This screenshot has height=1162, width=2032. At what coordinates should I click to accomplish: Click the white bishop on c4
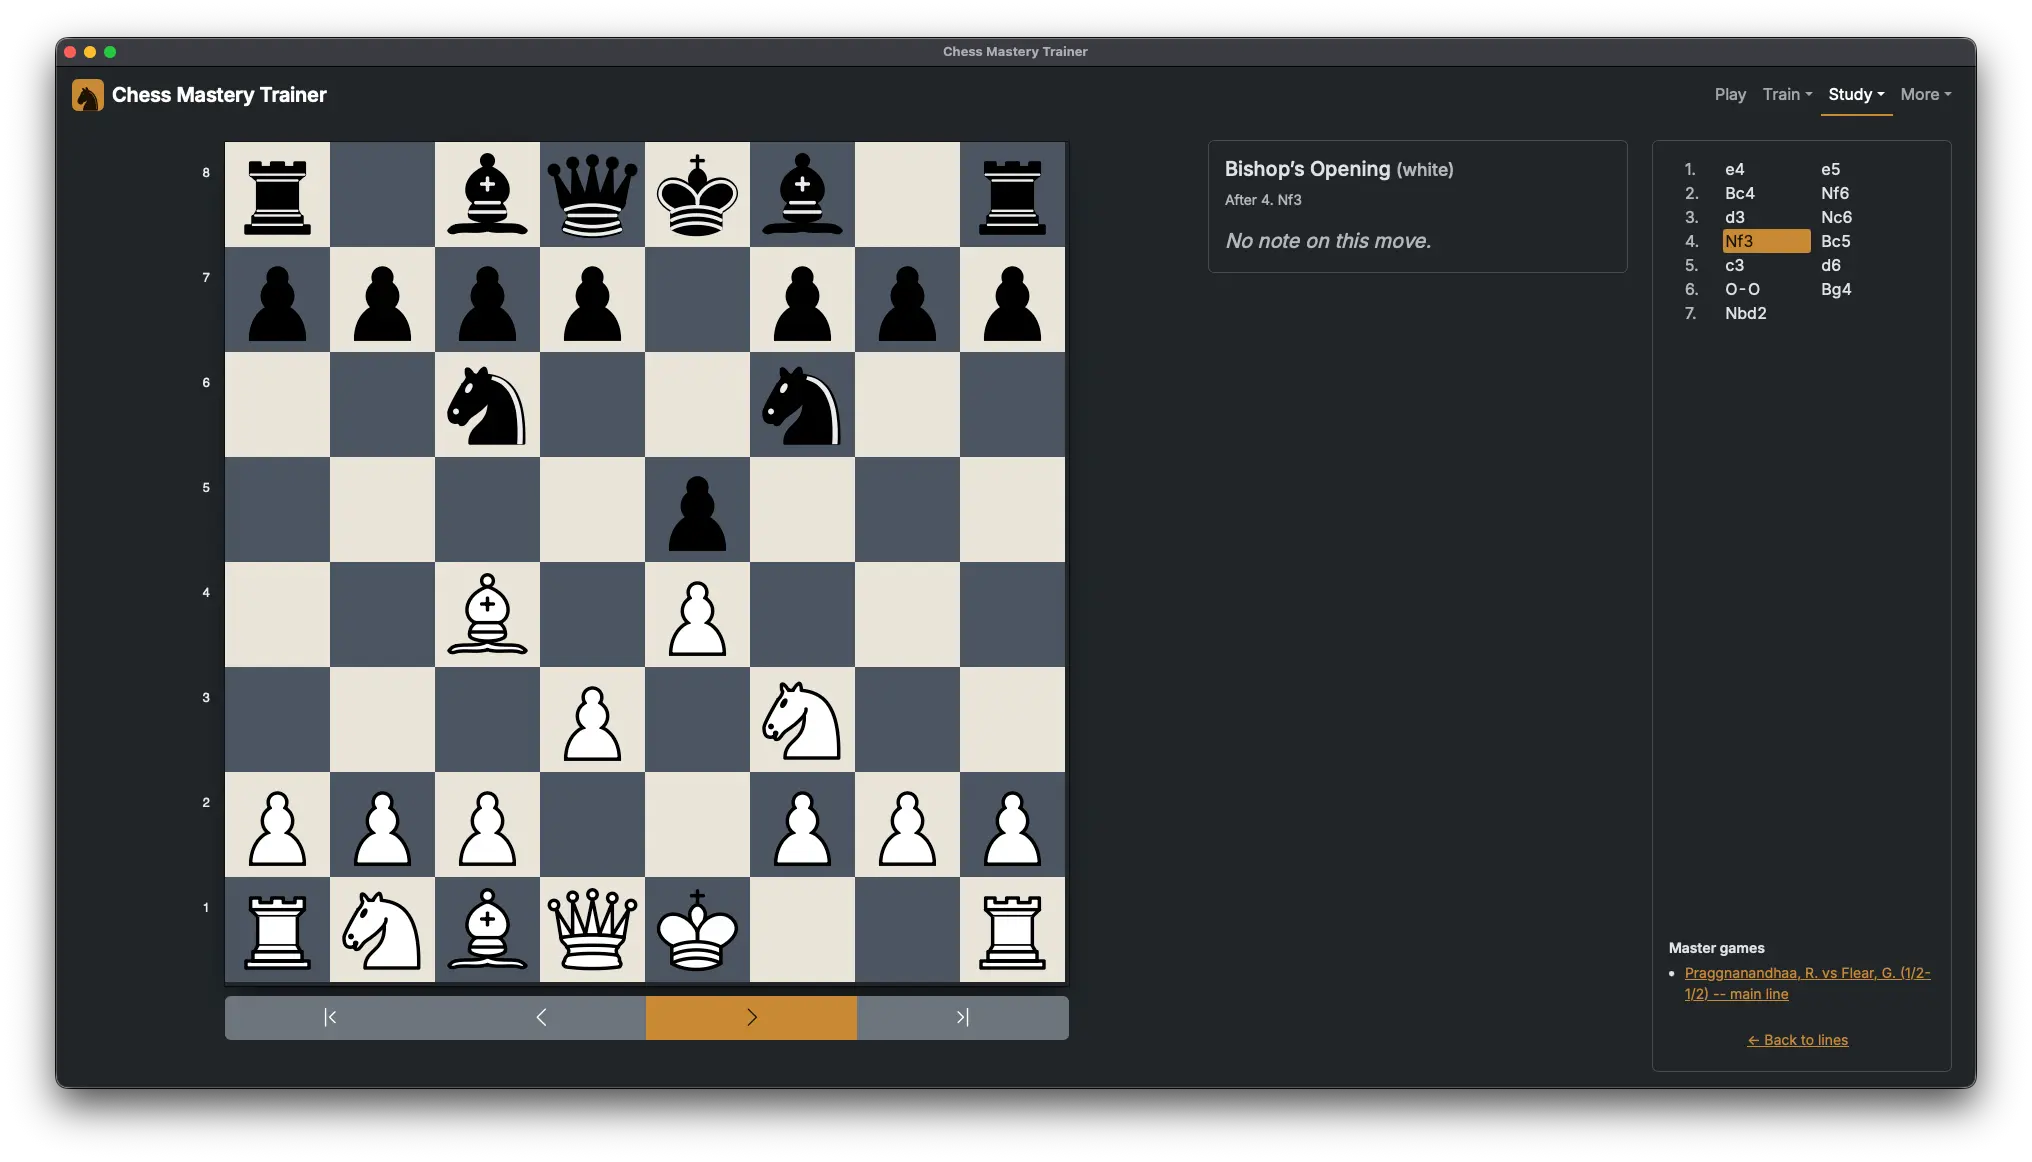click(x=487, y=614)
